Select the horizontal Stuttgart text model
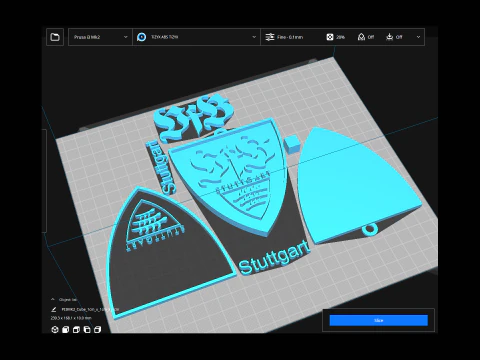The height and width of the screenshot is (360, 480). (274, 258)
